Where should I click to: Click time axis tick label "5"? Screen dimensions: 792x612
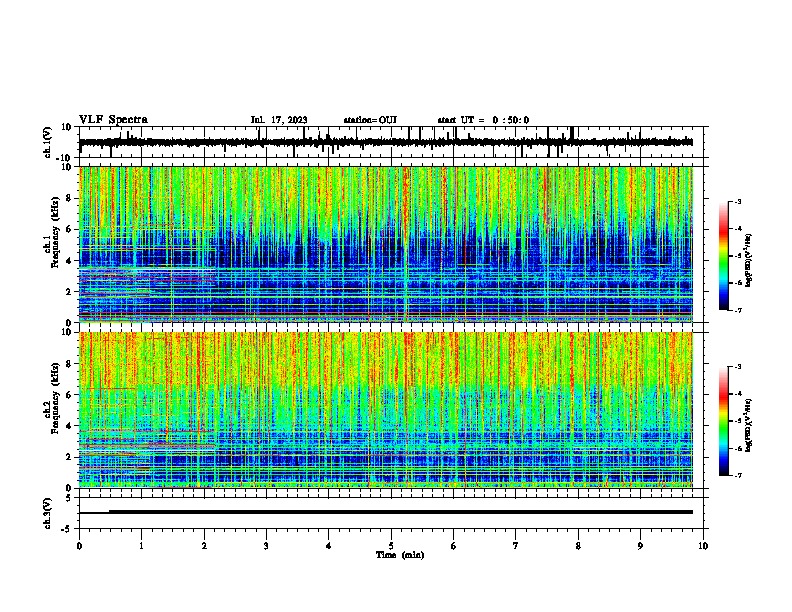391,546
